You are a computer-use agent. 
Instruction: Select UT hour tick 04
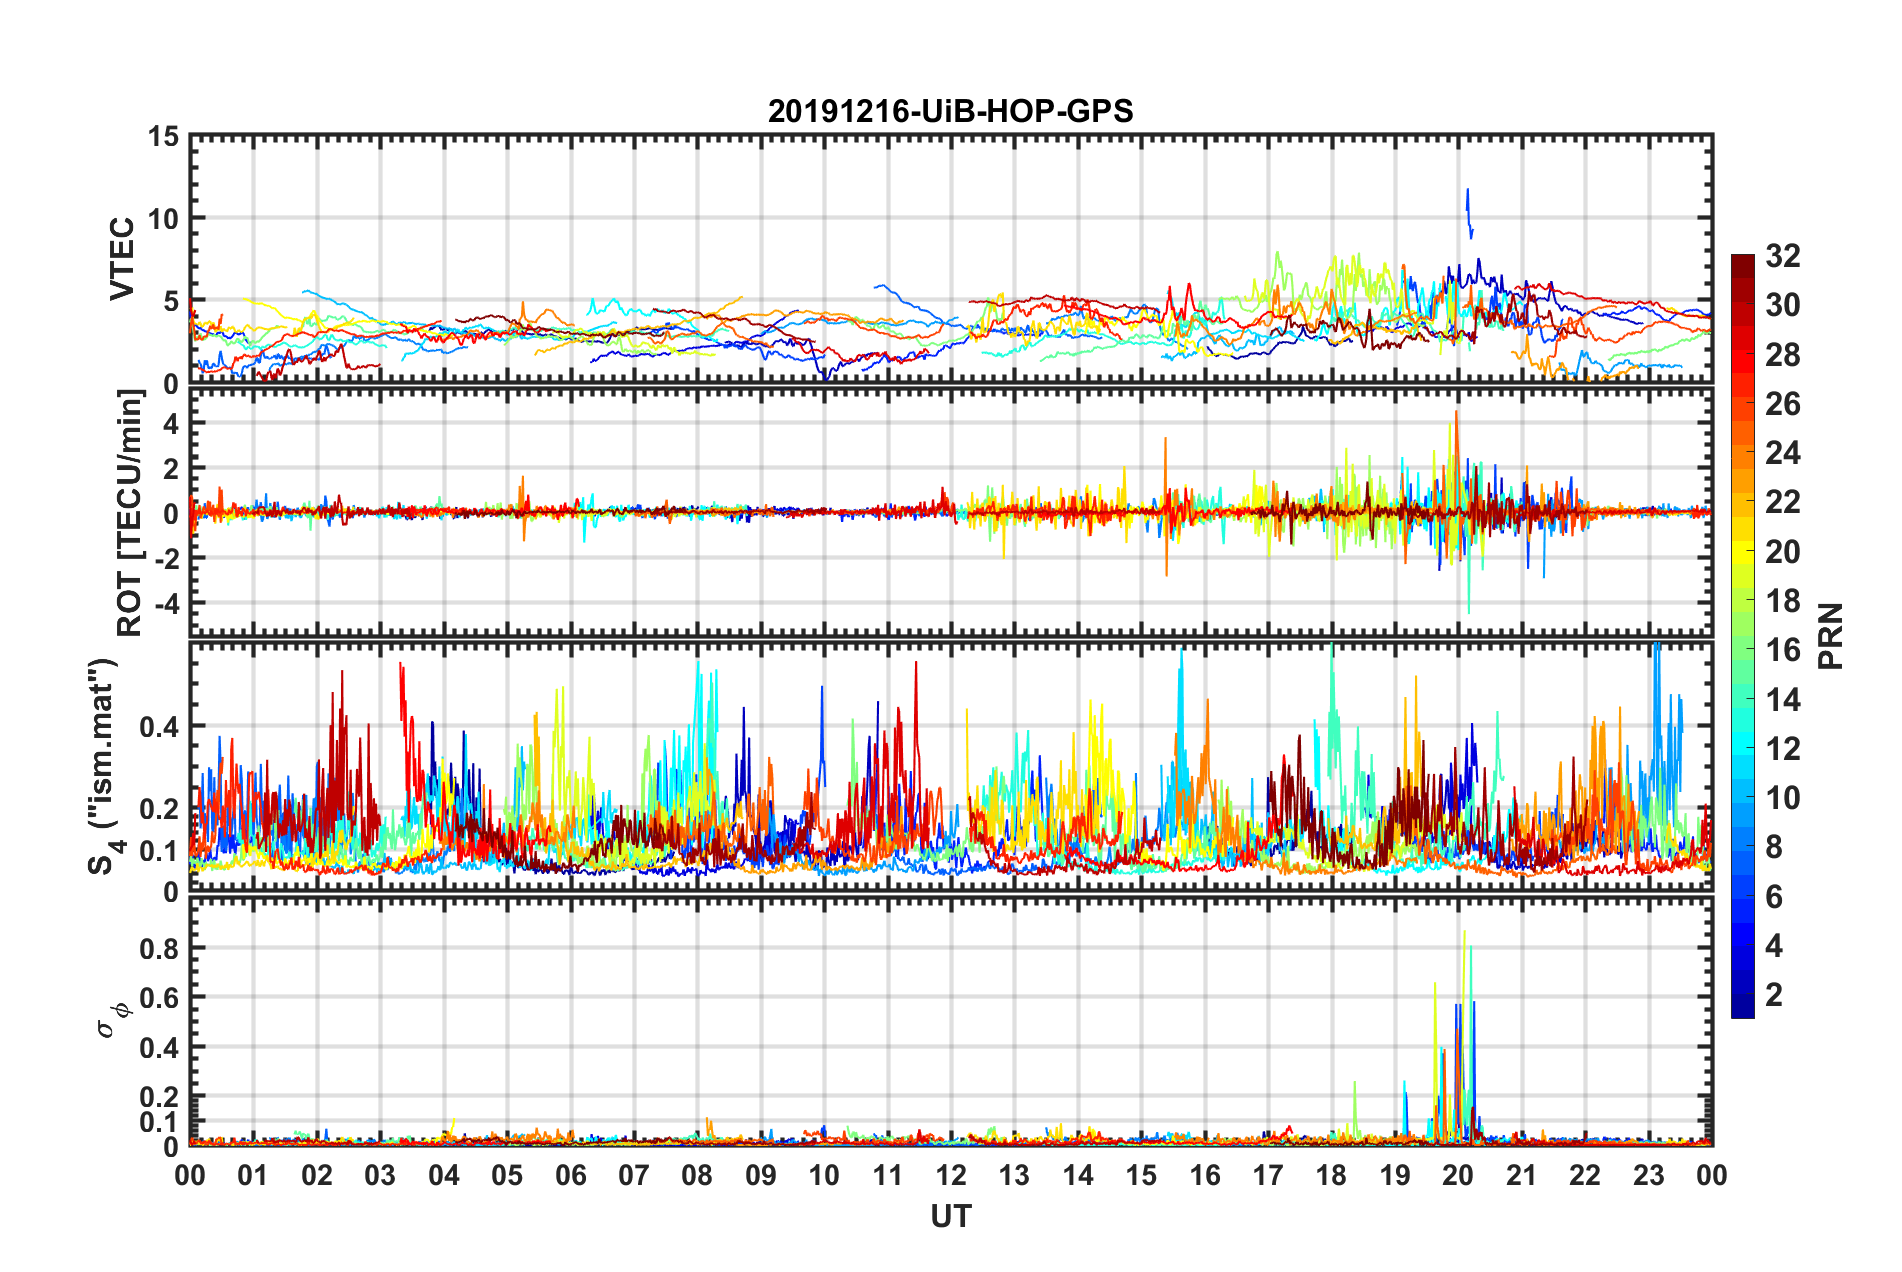coord(444,1175)
